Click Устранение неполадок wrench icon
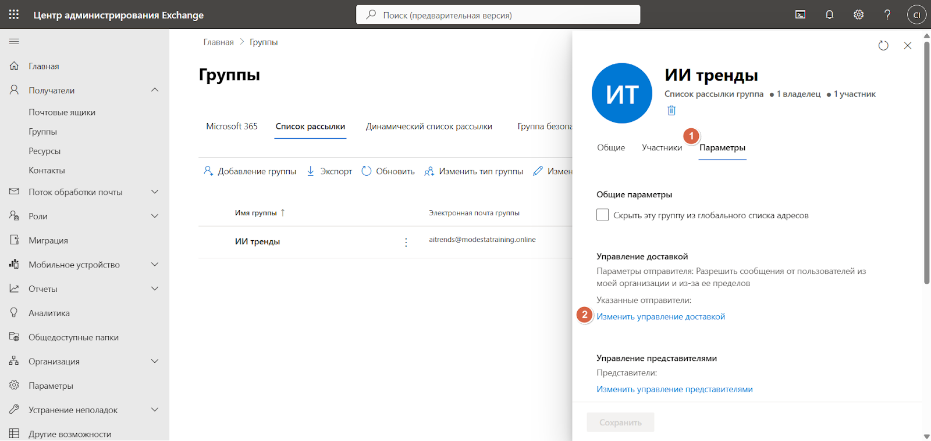This screenshot has height=441, width=931. click(14, 410)
